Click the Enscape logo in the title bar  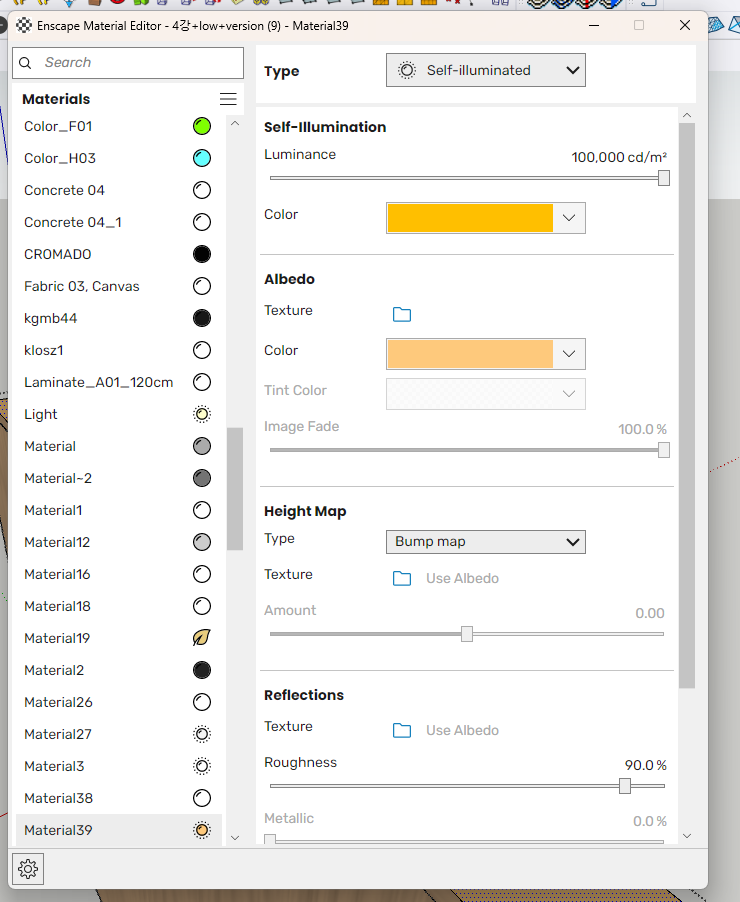(x=22, y=25)
